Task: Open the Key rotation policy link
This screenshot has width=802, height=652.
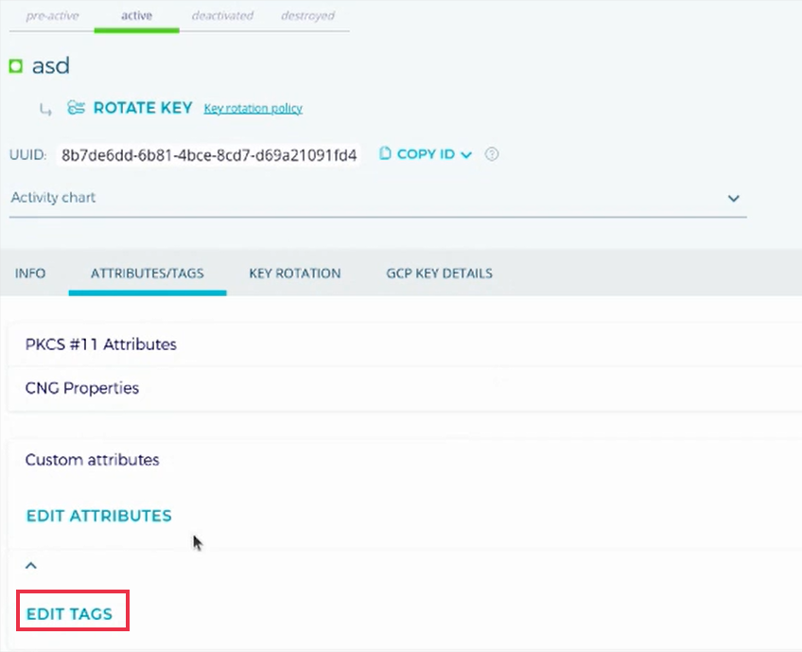Action: (252, 108)
